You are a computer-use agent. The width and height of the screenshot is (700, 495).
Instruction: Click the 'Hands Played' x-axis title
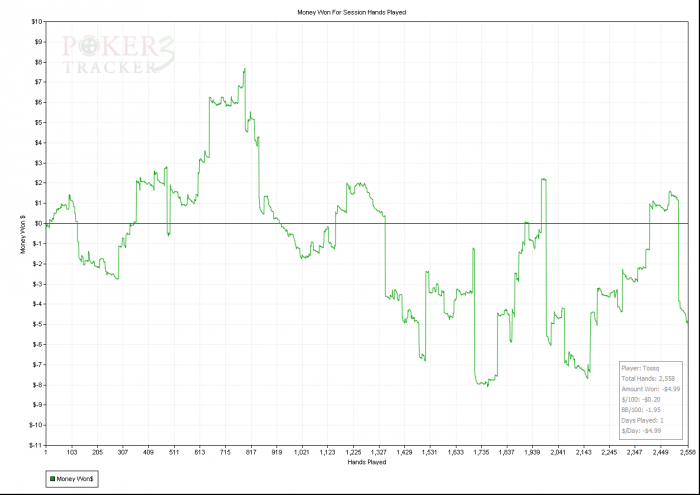click(367, 462)
